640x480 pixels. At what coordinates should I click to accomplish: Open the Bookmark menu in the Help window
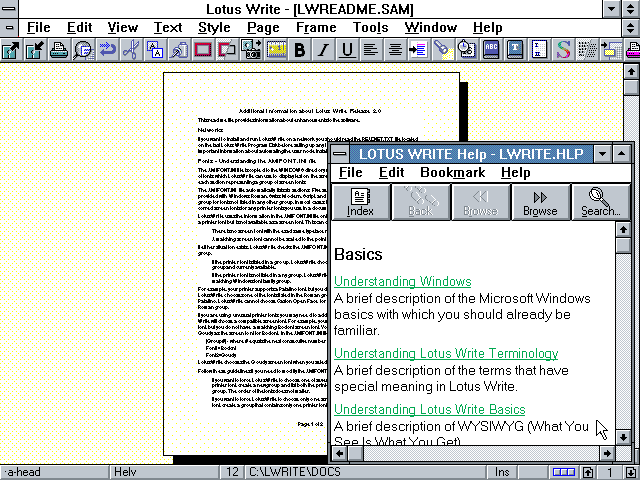tap(453, 173)
